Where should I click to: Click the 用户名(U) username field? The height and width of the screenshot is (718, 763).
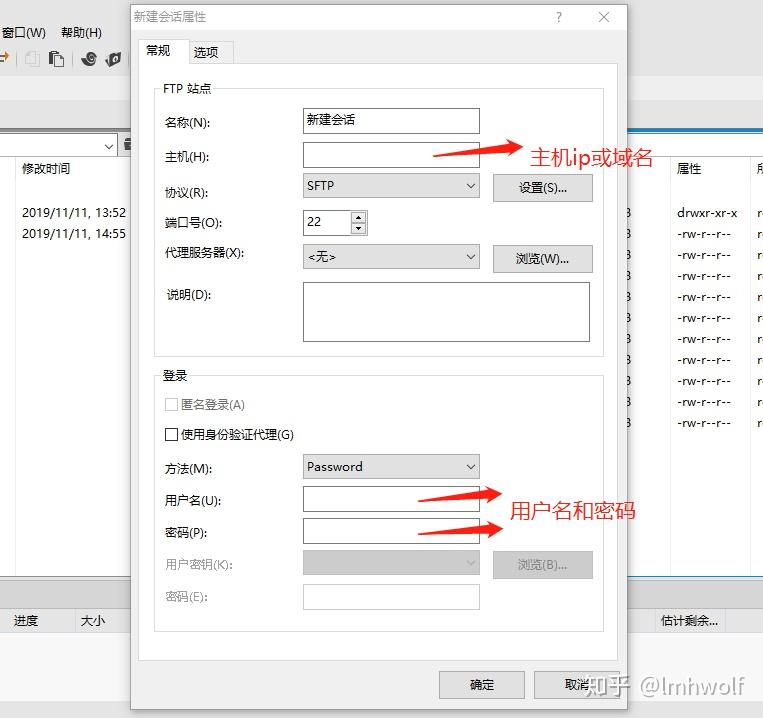pyautogui.click(x=391, y=499)
